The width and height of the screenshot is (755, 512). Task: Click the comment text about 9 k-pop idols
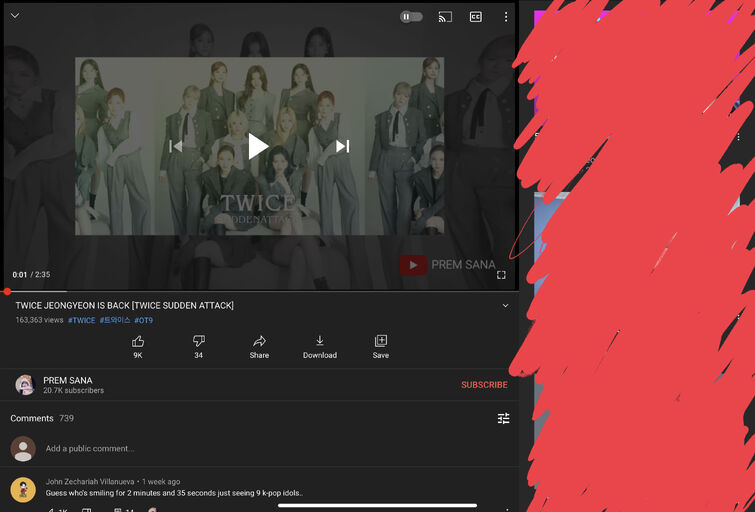coord(174,493)
